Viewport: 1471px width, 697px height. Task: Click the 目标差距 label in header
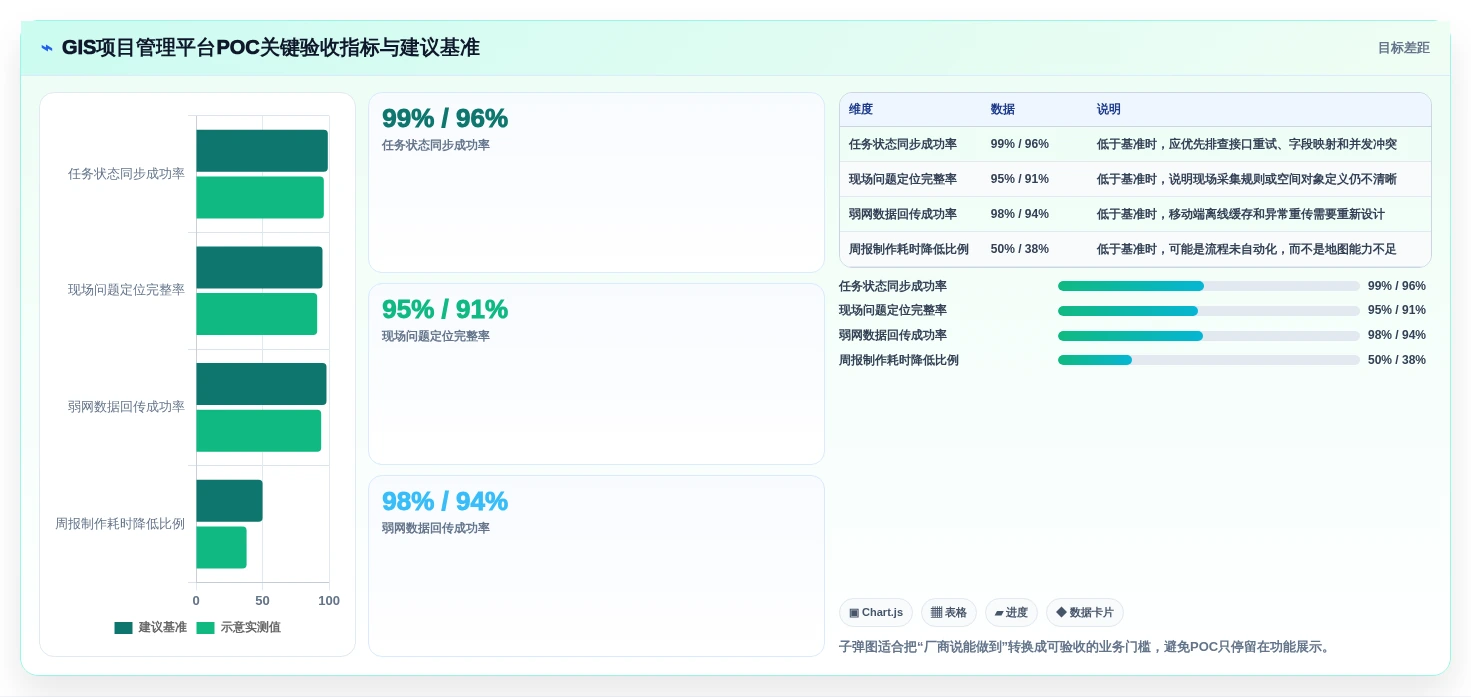[1403, 48]
